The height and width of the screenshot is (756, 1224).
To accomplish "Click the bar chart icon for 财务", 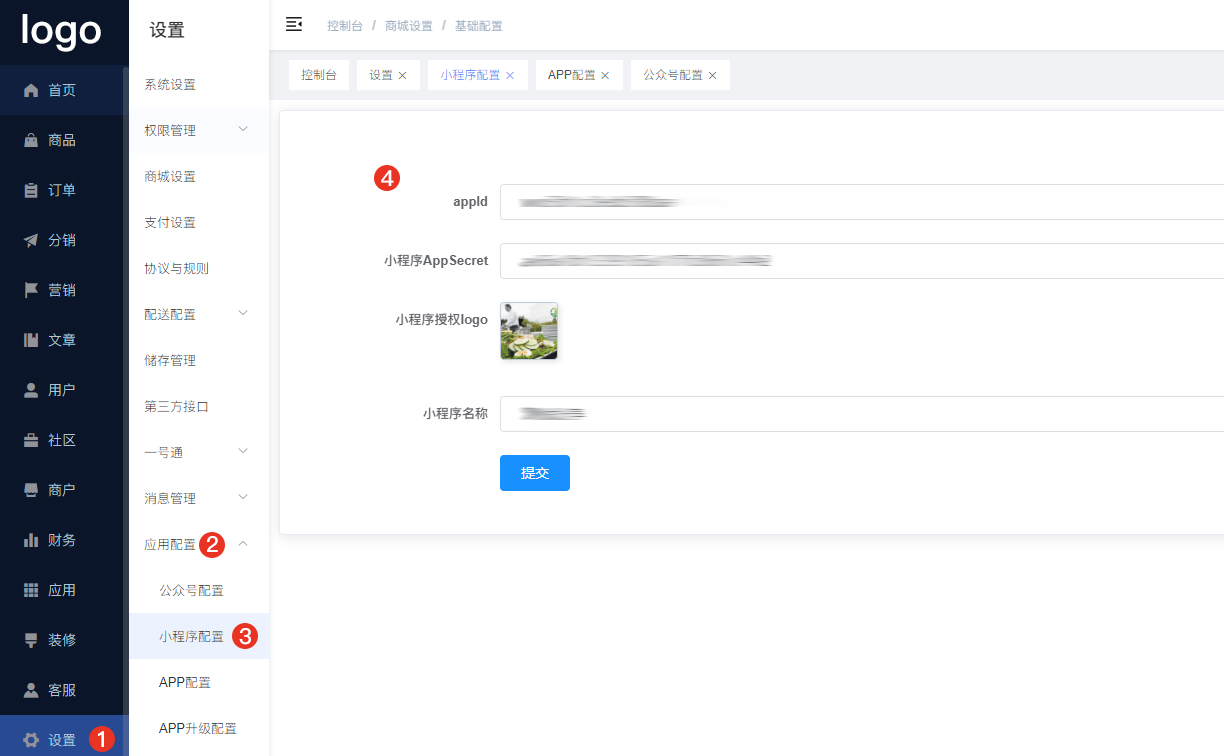I will pos(31,540).
